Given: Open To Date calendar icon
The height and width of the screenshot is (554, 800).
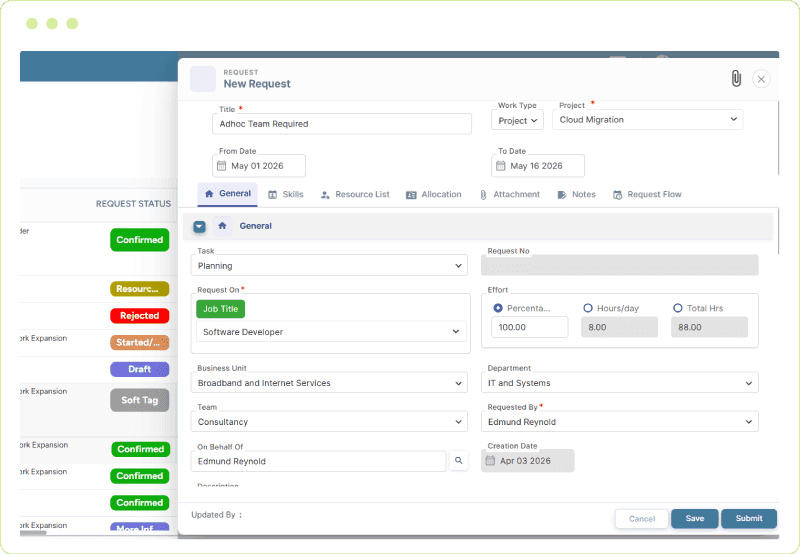Looking at the screenshot, I should [x=501, y=166].
